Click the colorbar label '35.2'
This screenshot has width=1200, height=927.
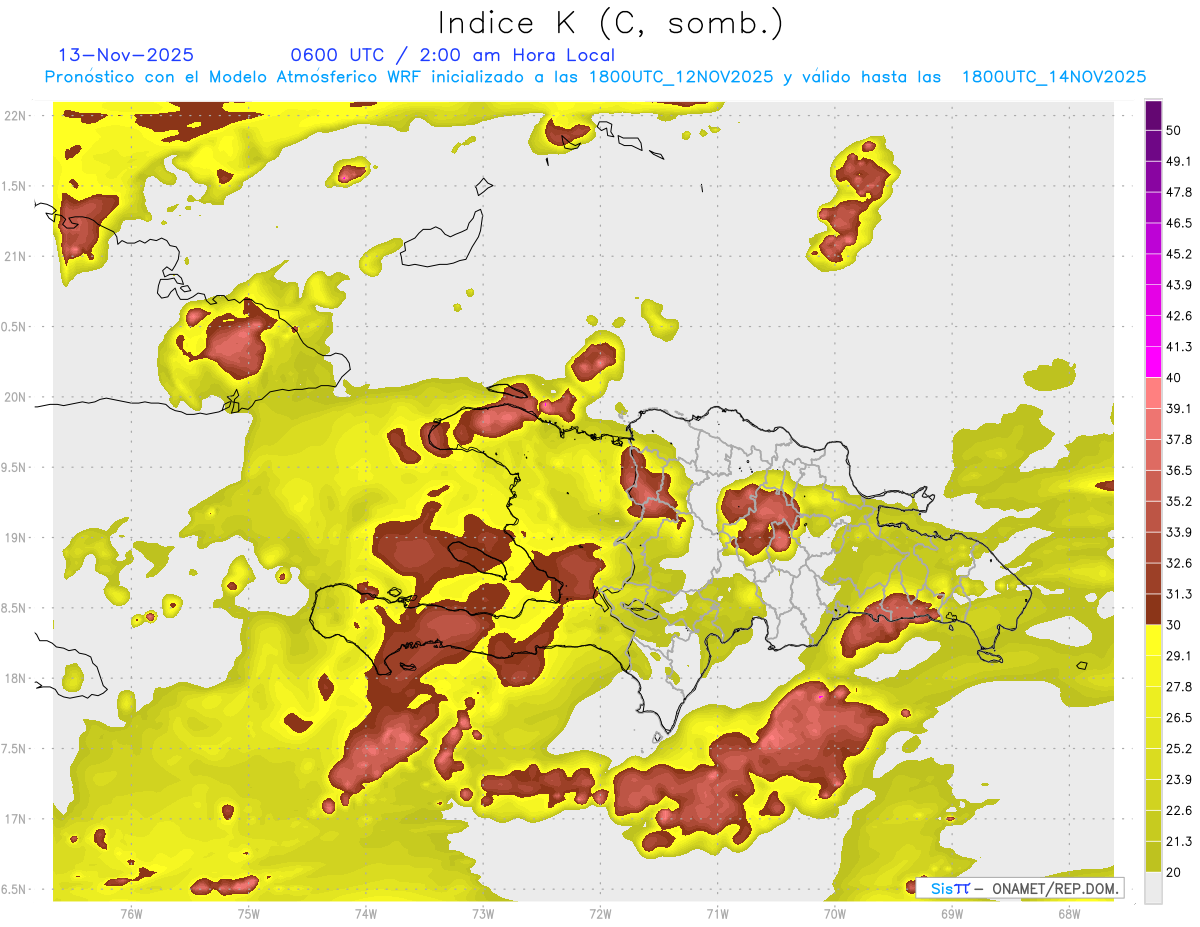point(1178,502)
